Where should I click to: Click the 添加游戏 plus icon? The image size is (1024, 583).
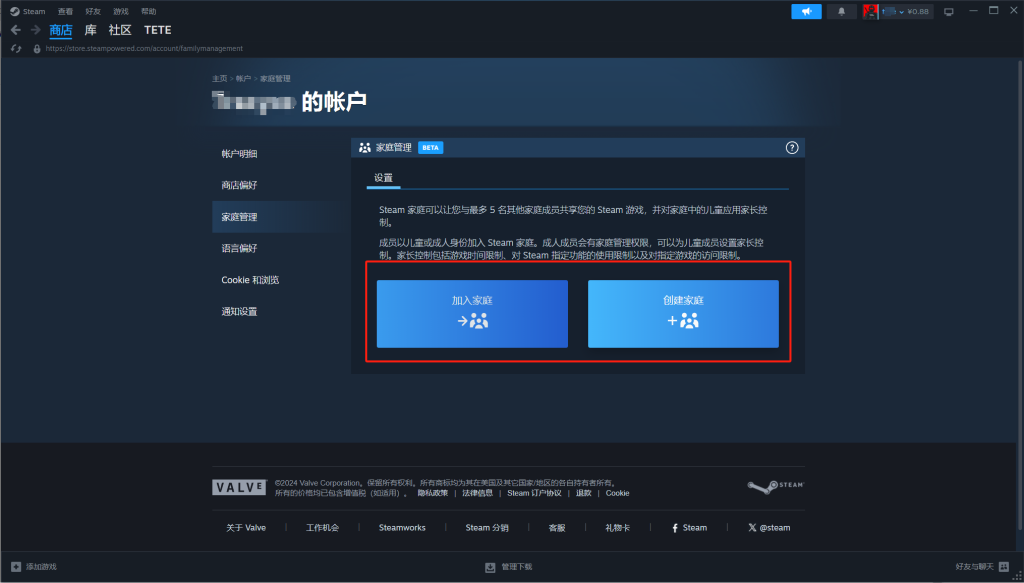[16, 566]
